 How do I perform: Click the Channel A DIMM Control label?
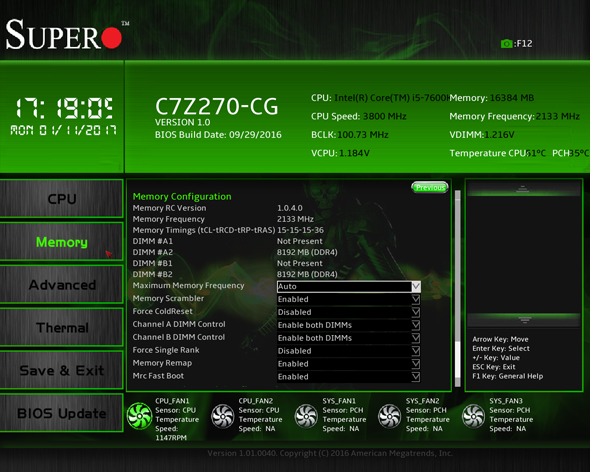point(179,324)
